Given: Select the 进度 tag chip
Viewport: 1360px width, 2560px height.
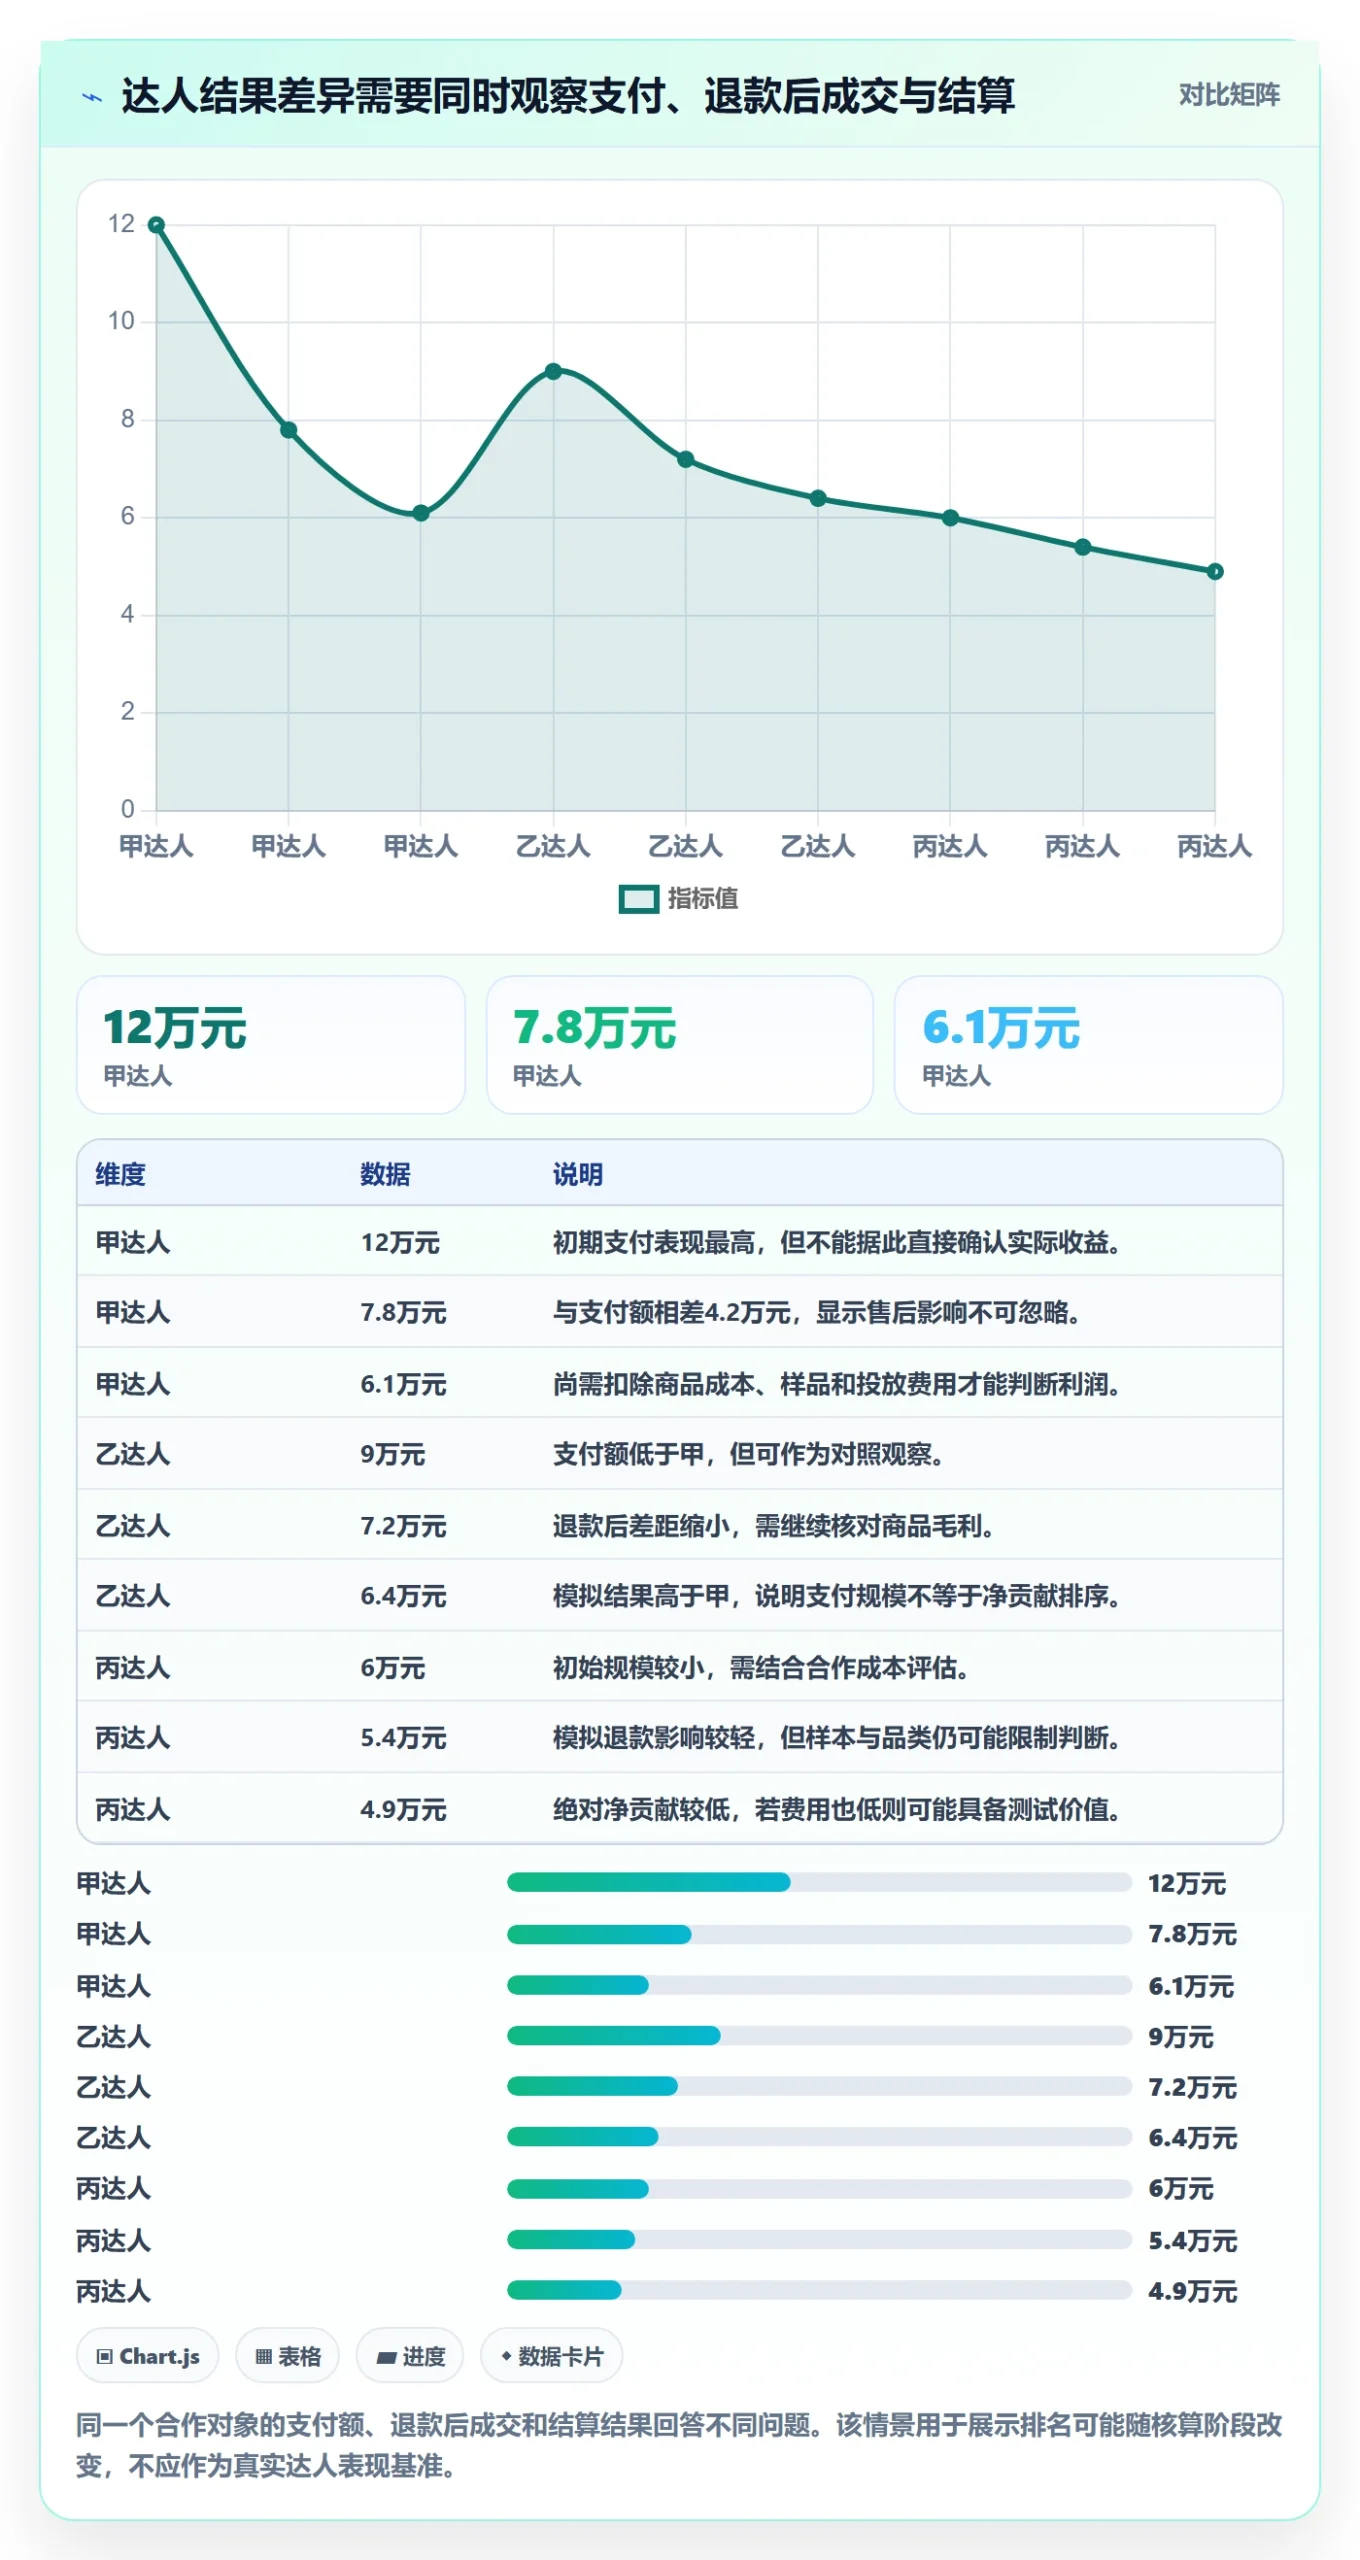Looking at the screenshot, I should pos(410,2356).
